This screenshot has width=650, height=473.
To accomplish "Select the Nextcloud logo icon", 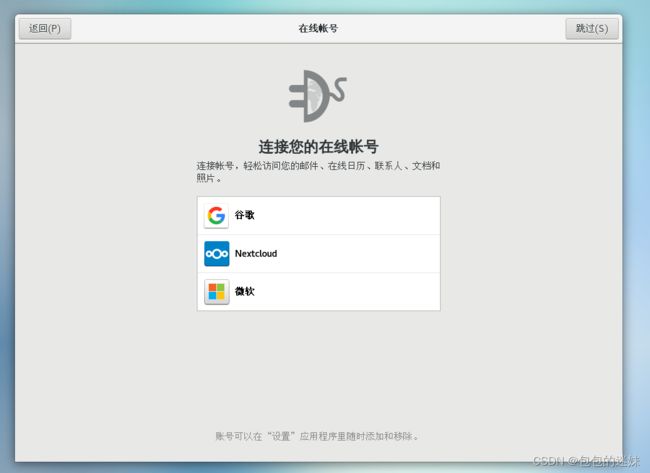I will 216,254.
